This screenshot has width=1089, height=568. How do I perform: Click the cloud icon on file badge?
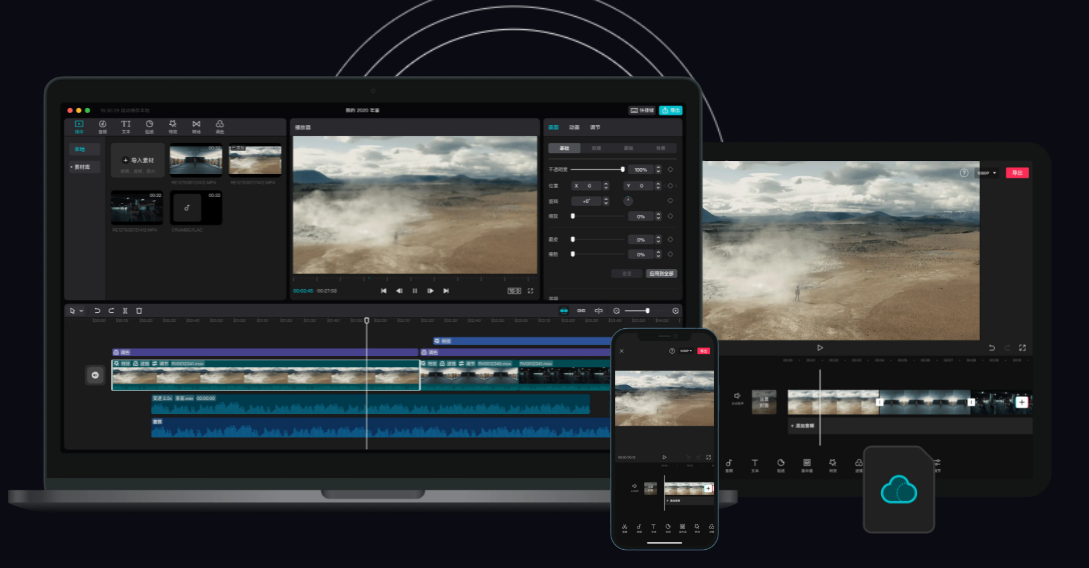tap(898, 489)
